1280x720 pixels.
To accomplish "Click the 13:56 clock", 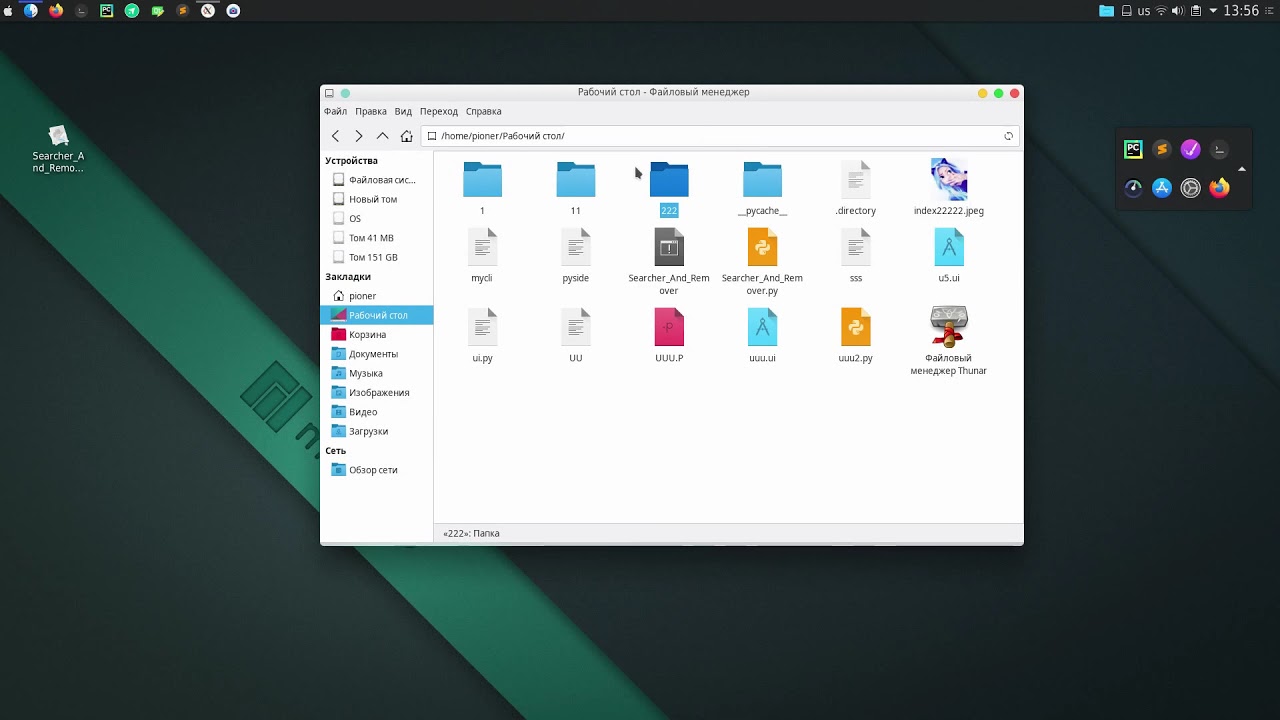I will 1241,11.
